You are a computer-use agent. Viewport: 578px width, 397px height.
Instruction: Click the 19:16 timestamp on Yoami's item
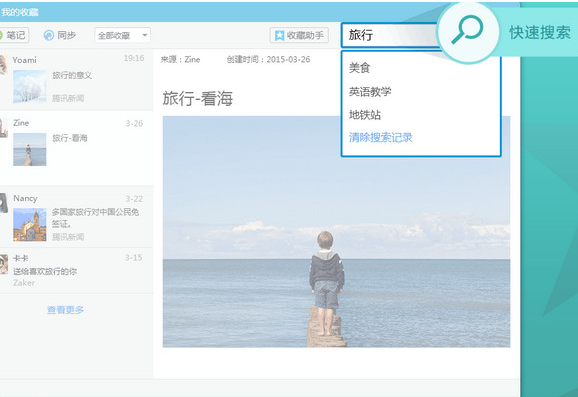(134, 58)
